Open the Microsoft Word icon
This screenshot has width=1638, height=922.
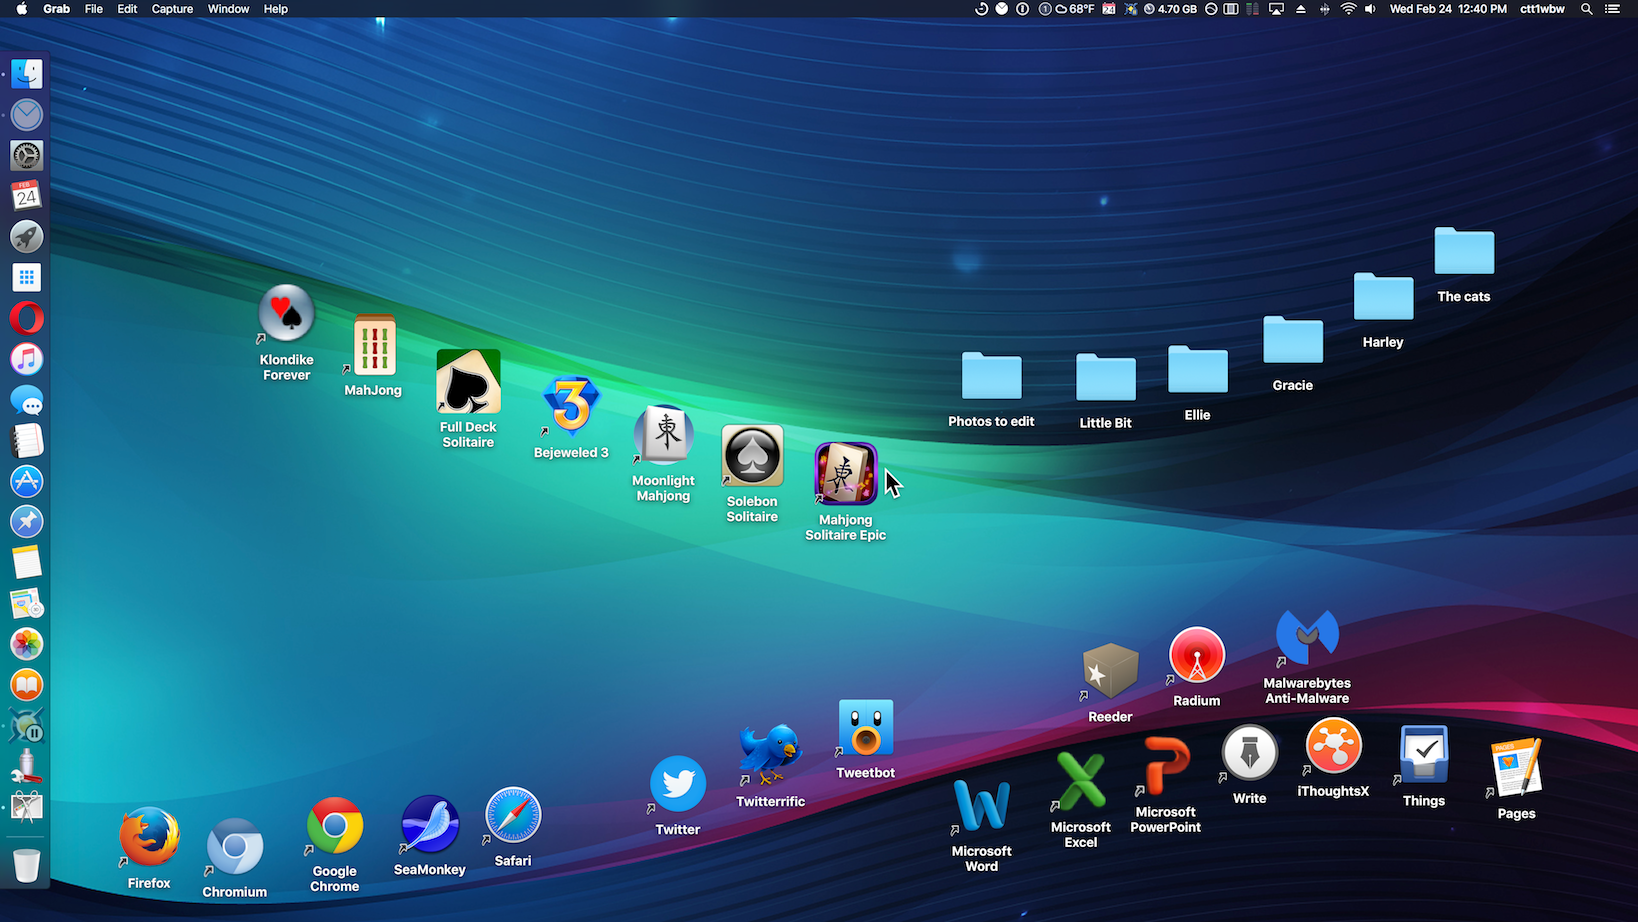[x=982, y=806]
